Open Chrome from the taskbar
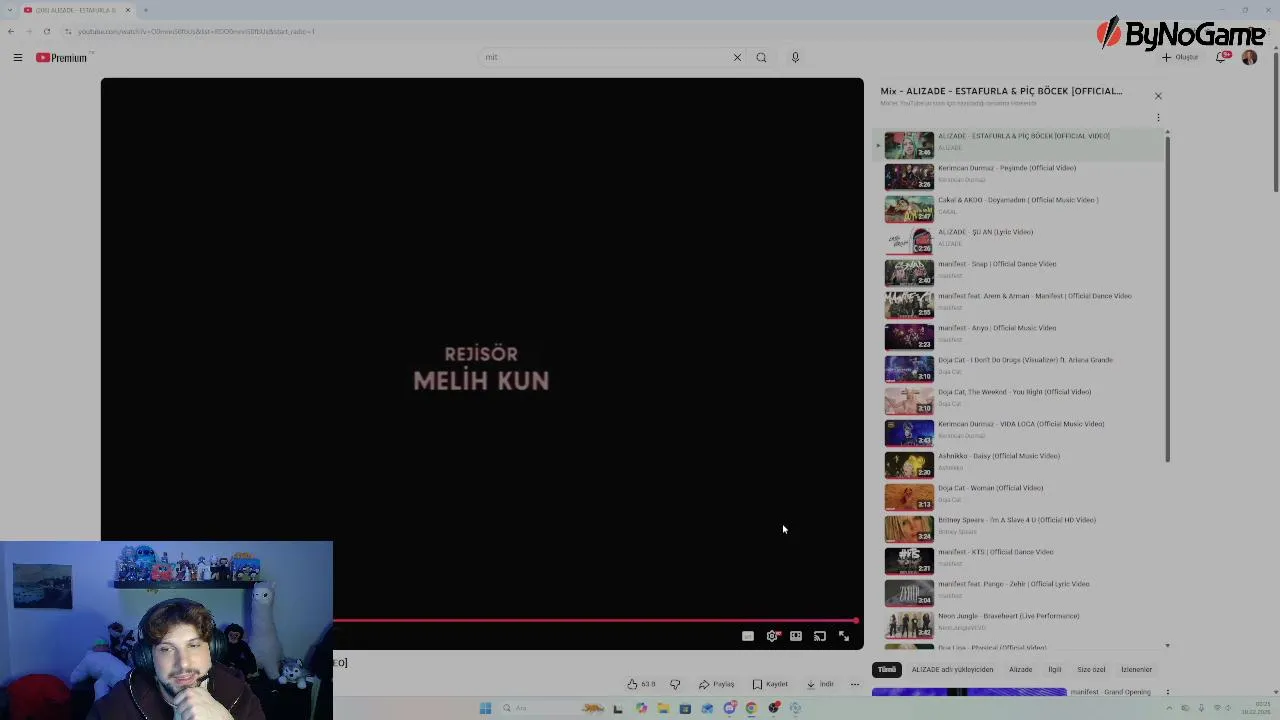The image size is (1280, 720). [751, 708]
